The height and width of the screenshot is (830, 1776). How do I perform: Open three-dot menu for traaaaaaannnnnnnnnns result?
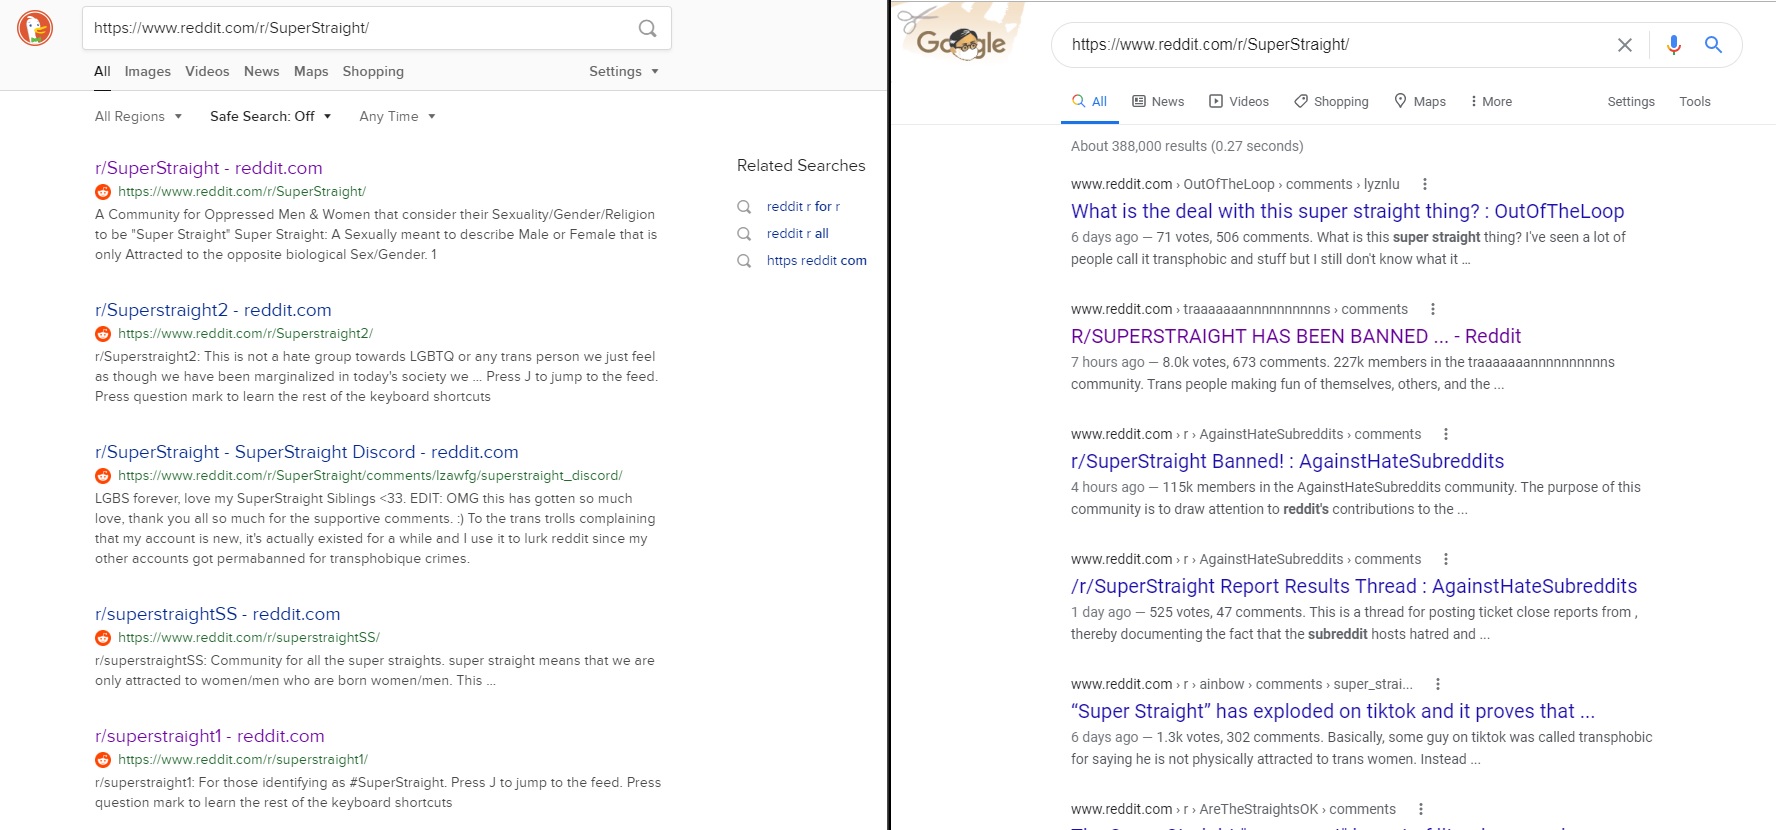pyautogui.click(x=1433, y=309)
